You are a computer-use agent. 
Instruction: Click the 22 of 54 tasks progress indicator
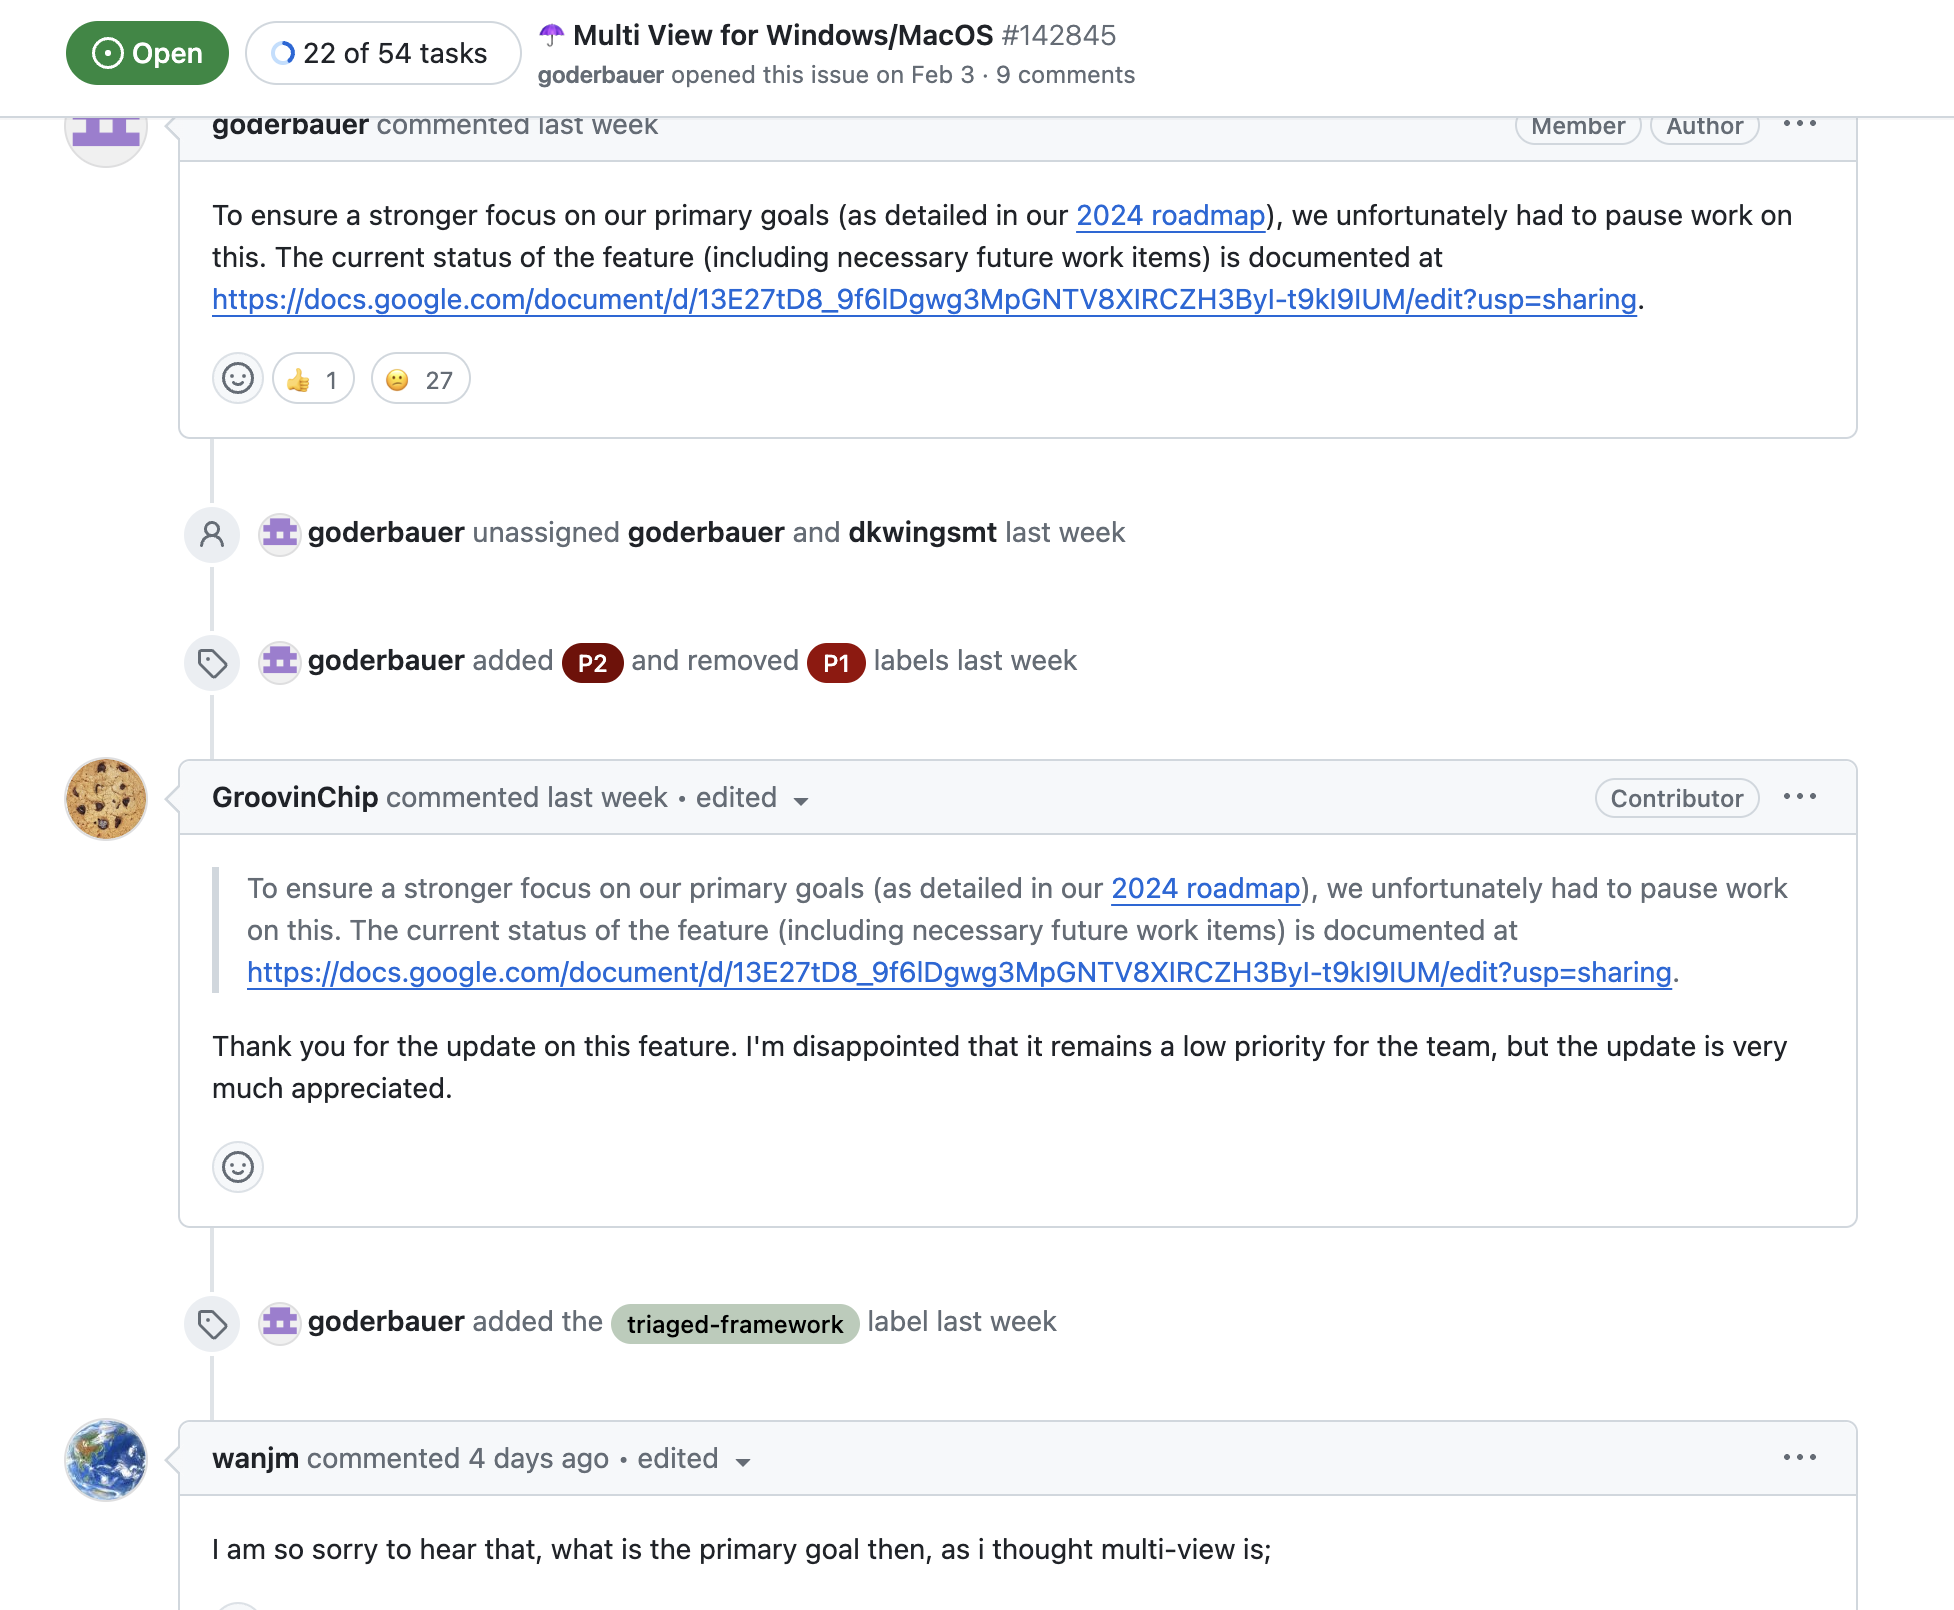pyautogui.click(x=383, y=53)
